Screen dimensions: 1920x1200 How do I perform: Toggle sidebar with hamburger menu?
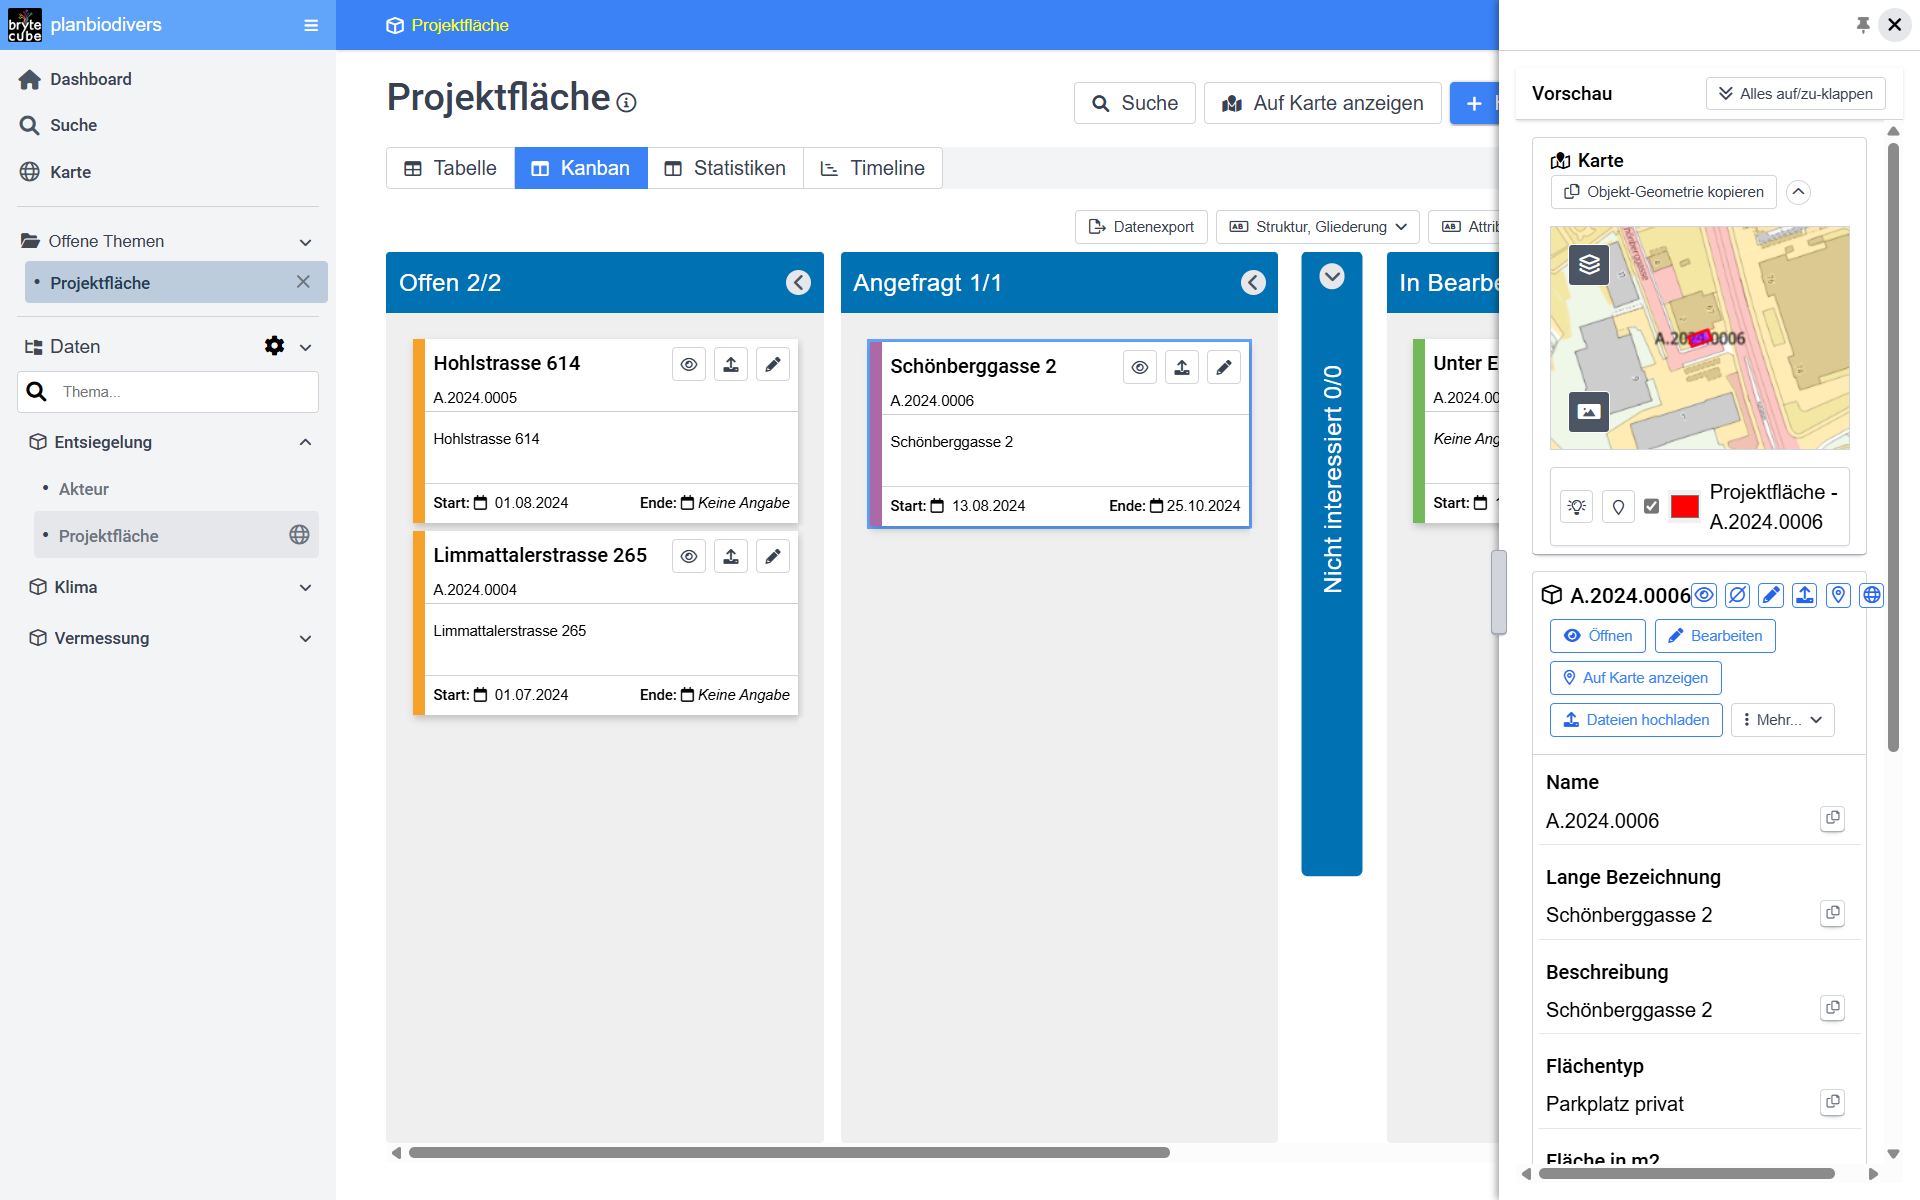(x=311, y=25)
